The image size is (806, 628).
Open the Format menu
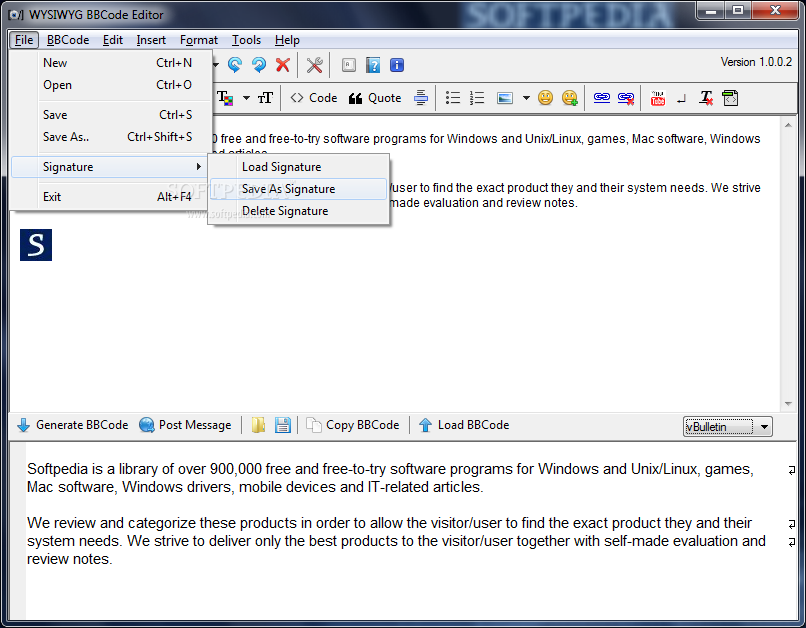coord(198,40)
